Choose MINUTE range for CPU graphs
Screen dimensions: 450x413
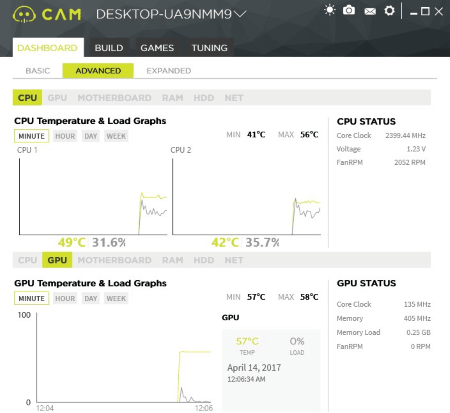(x=31, y=136)
